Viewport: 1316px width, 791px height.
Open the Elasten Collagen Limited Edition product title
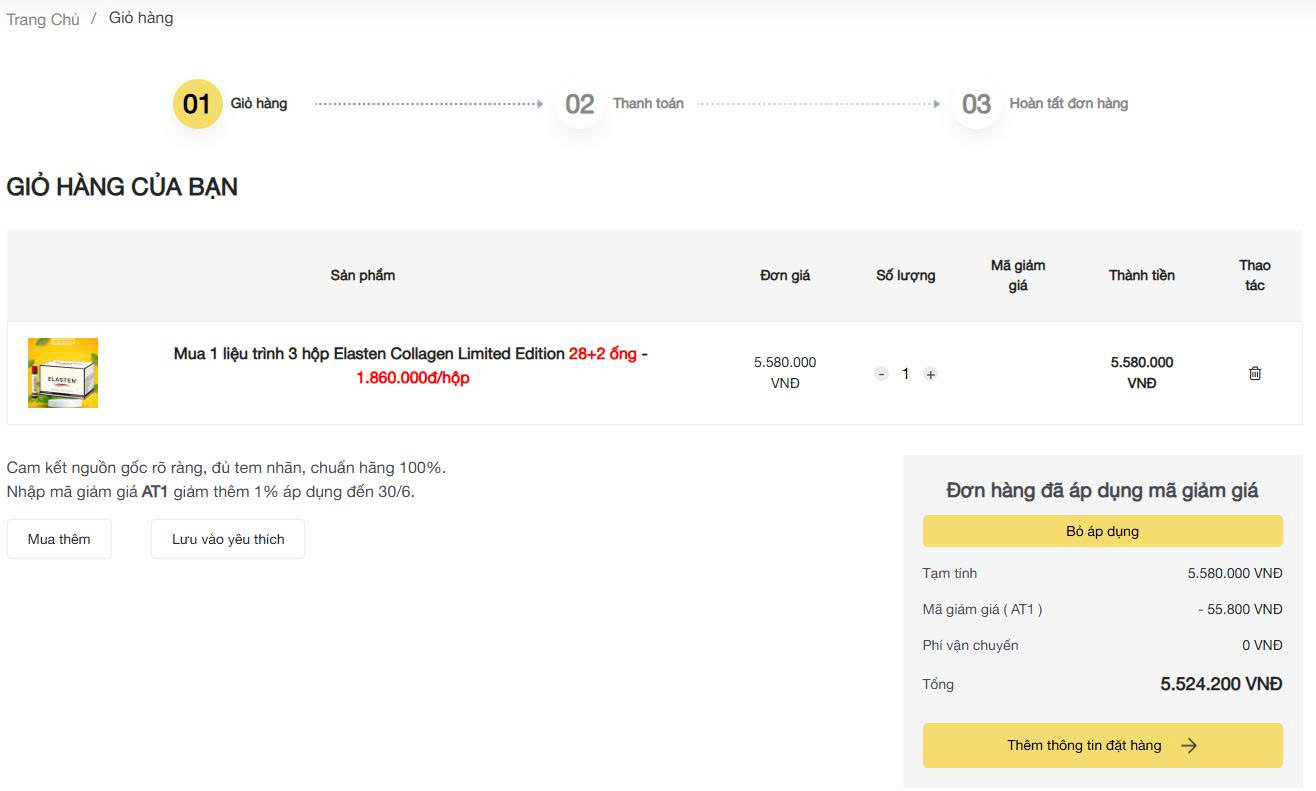(x=411, y=366)
